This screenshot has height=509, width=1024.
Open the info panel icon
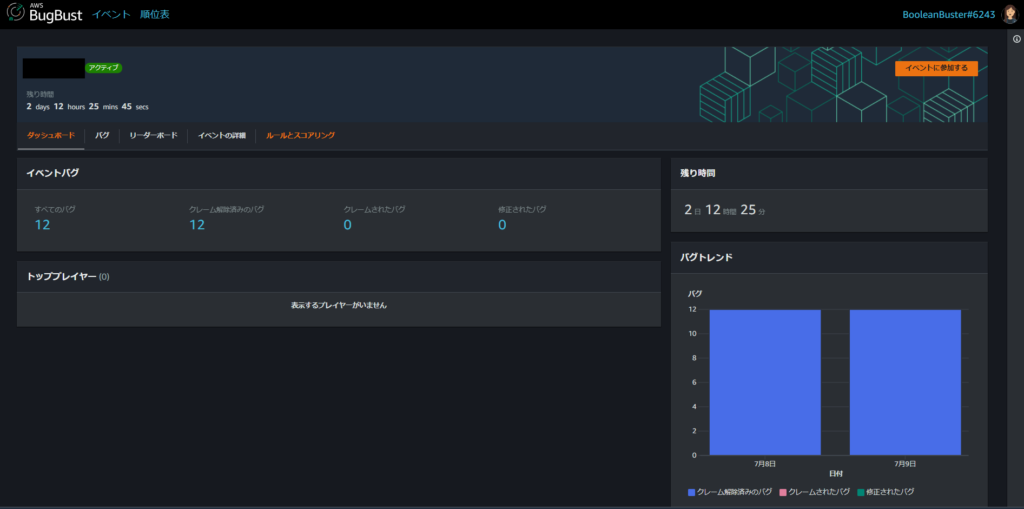click(x=1017, y=39)
